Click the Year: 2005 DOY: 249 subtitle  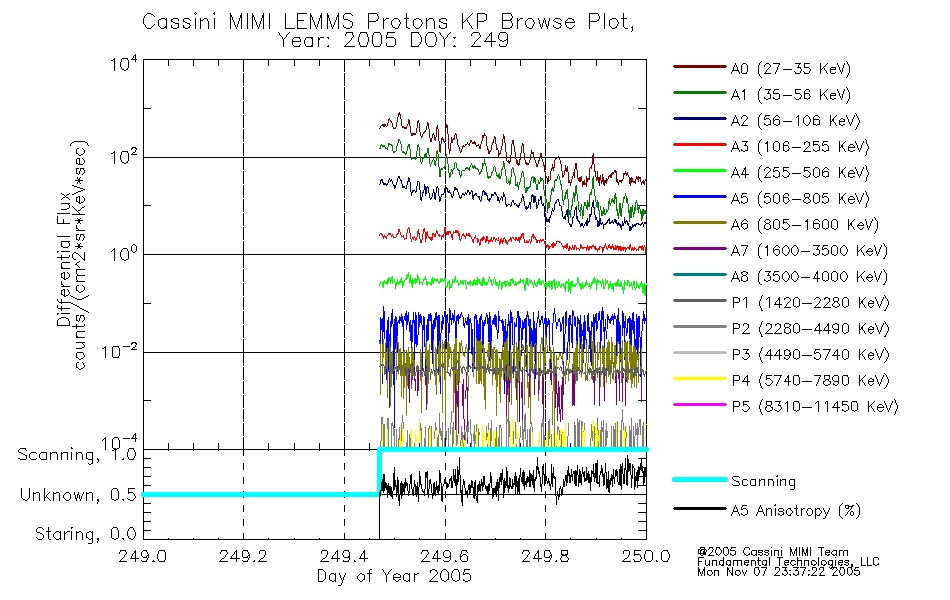(x=393, y=41)
